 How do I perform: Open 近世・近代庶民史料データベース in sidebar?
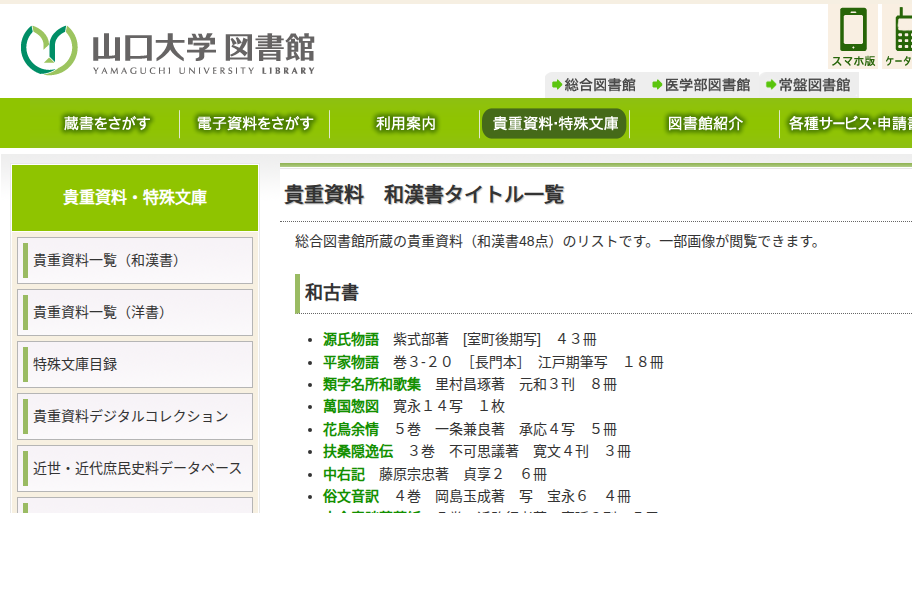(135, 469)
